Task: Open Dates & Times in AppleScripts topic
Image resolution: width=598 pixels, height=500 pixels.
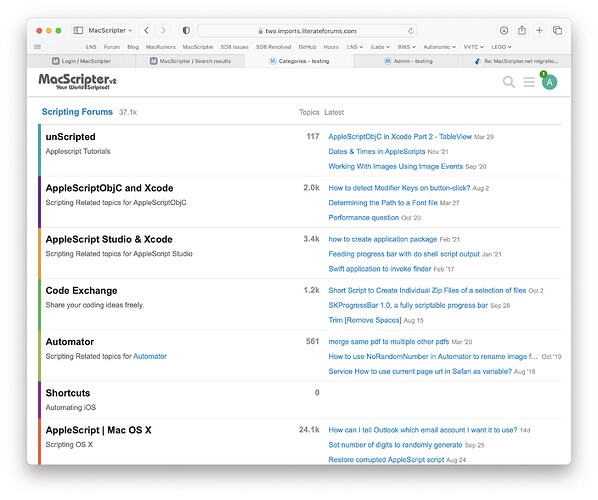Action: pyautogui.click(x=377, y=151)
